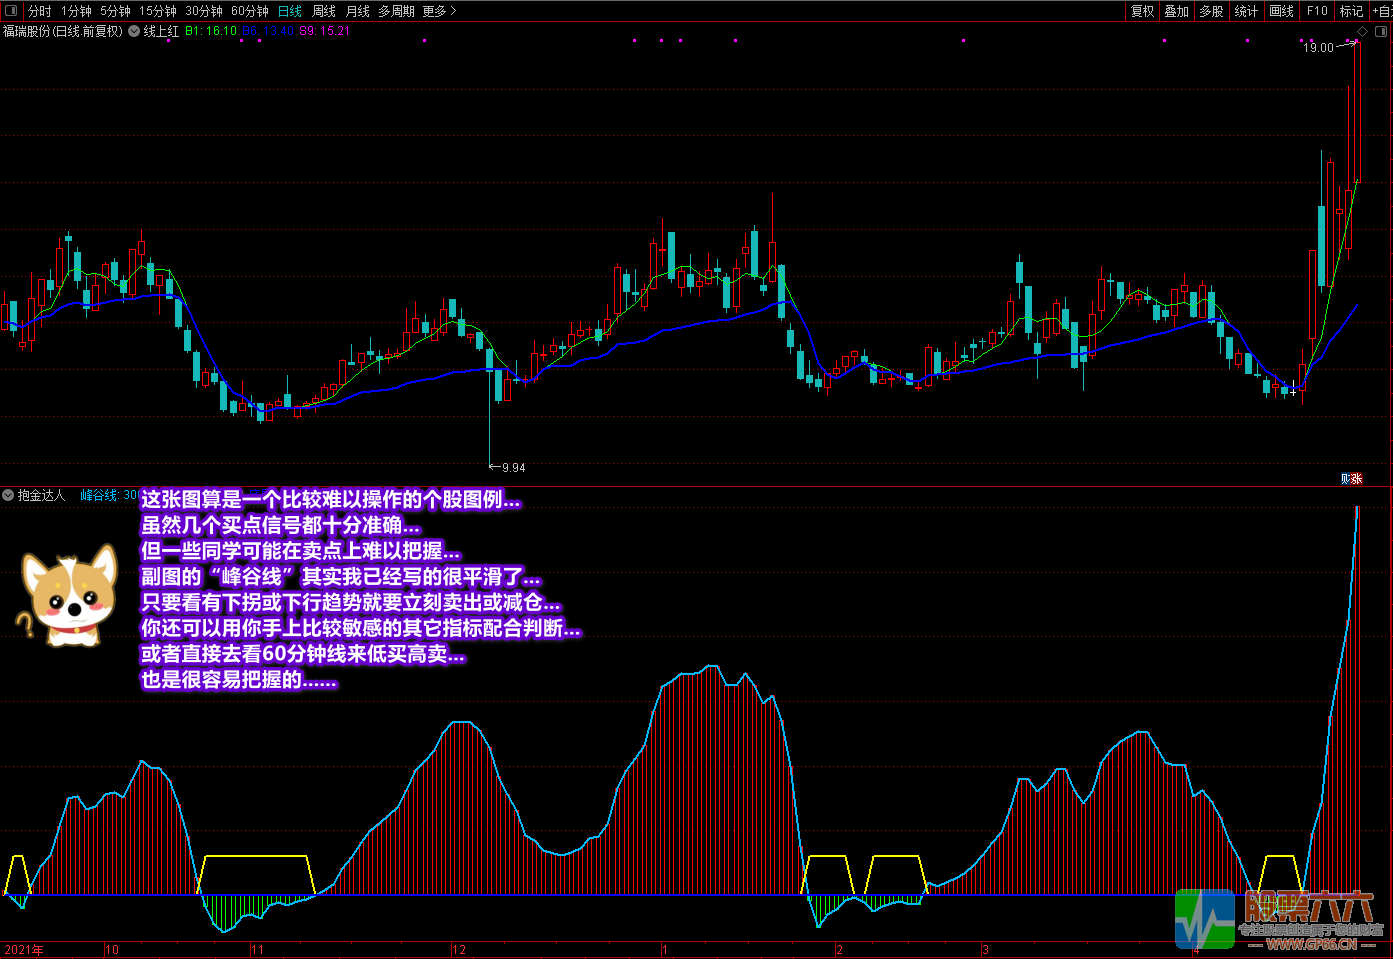Viewport: 1393px width, 959px height.
Task: Open the 抱金达人 indicator dropdown arrow
Action: tap(9, 495)
